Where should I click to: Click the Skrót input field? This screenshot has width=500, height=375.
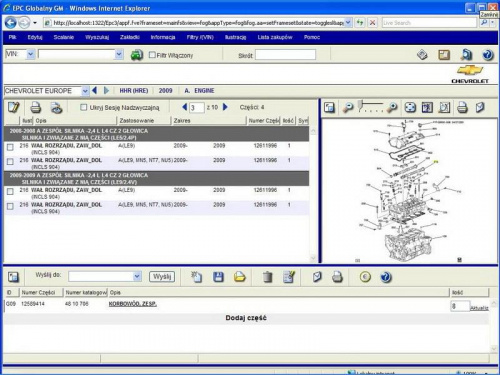pyautogui.click(x=285, y=55)
